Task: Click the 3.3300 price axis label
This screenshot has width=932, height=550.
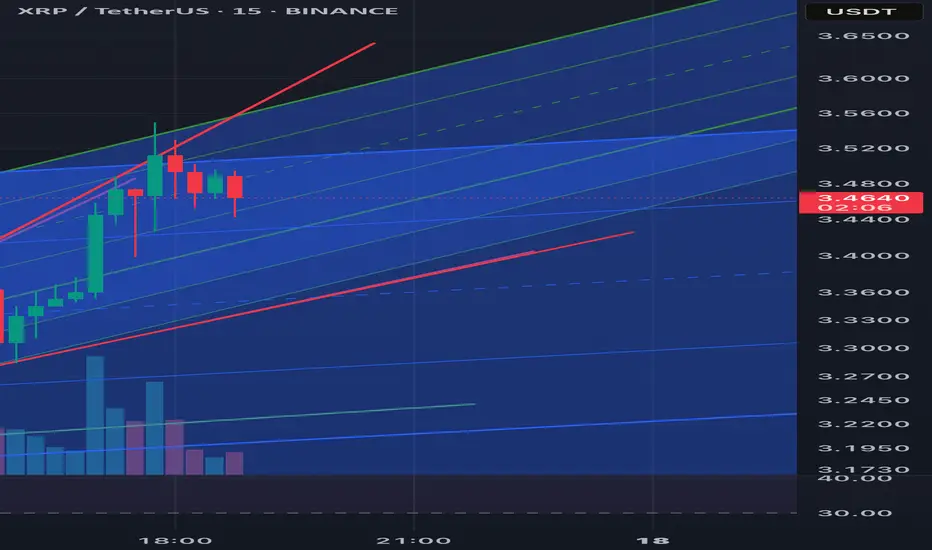Action: pos(864,320)
